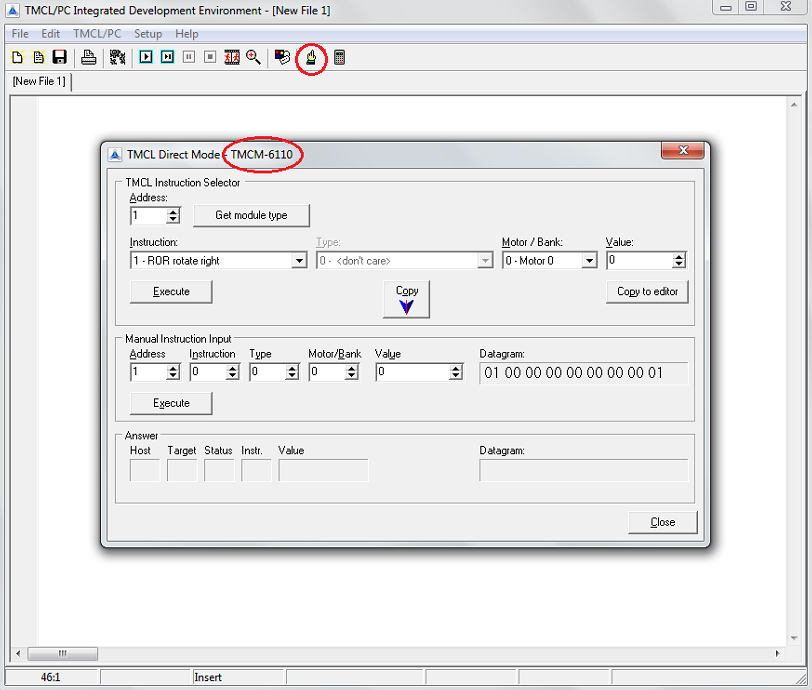
Task: Click the calculator icon in toolbar
Action: [x=340, y=58]
